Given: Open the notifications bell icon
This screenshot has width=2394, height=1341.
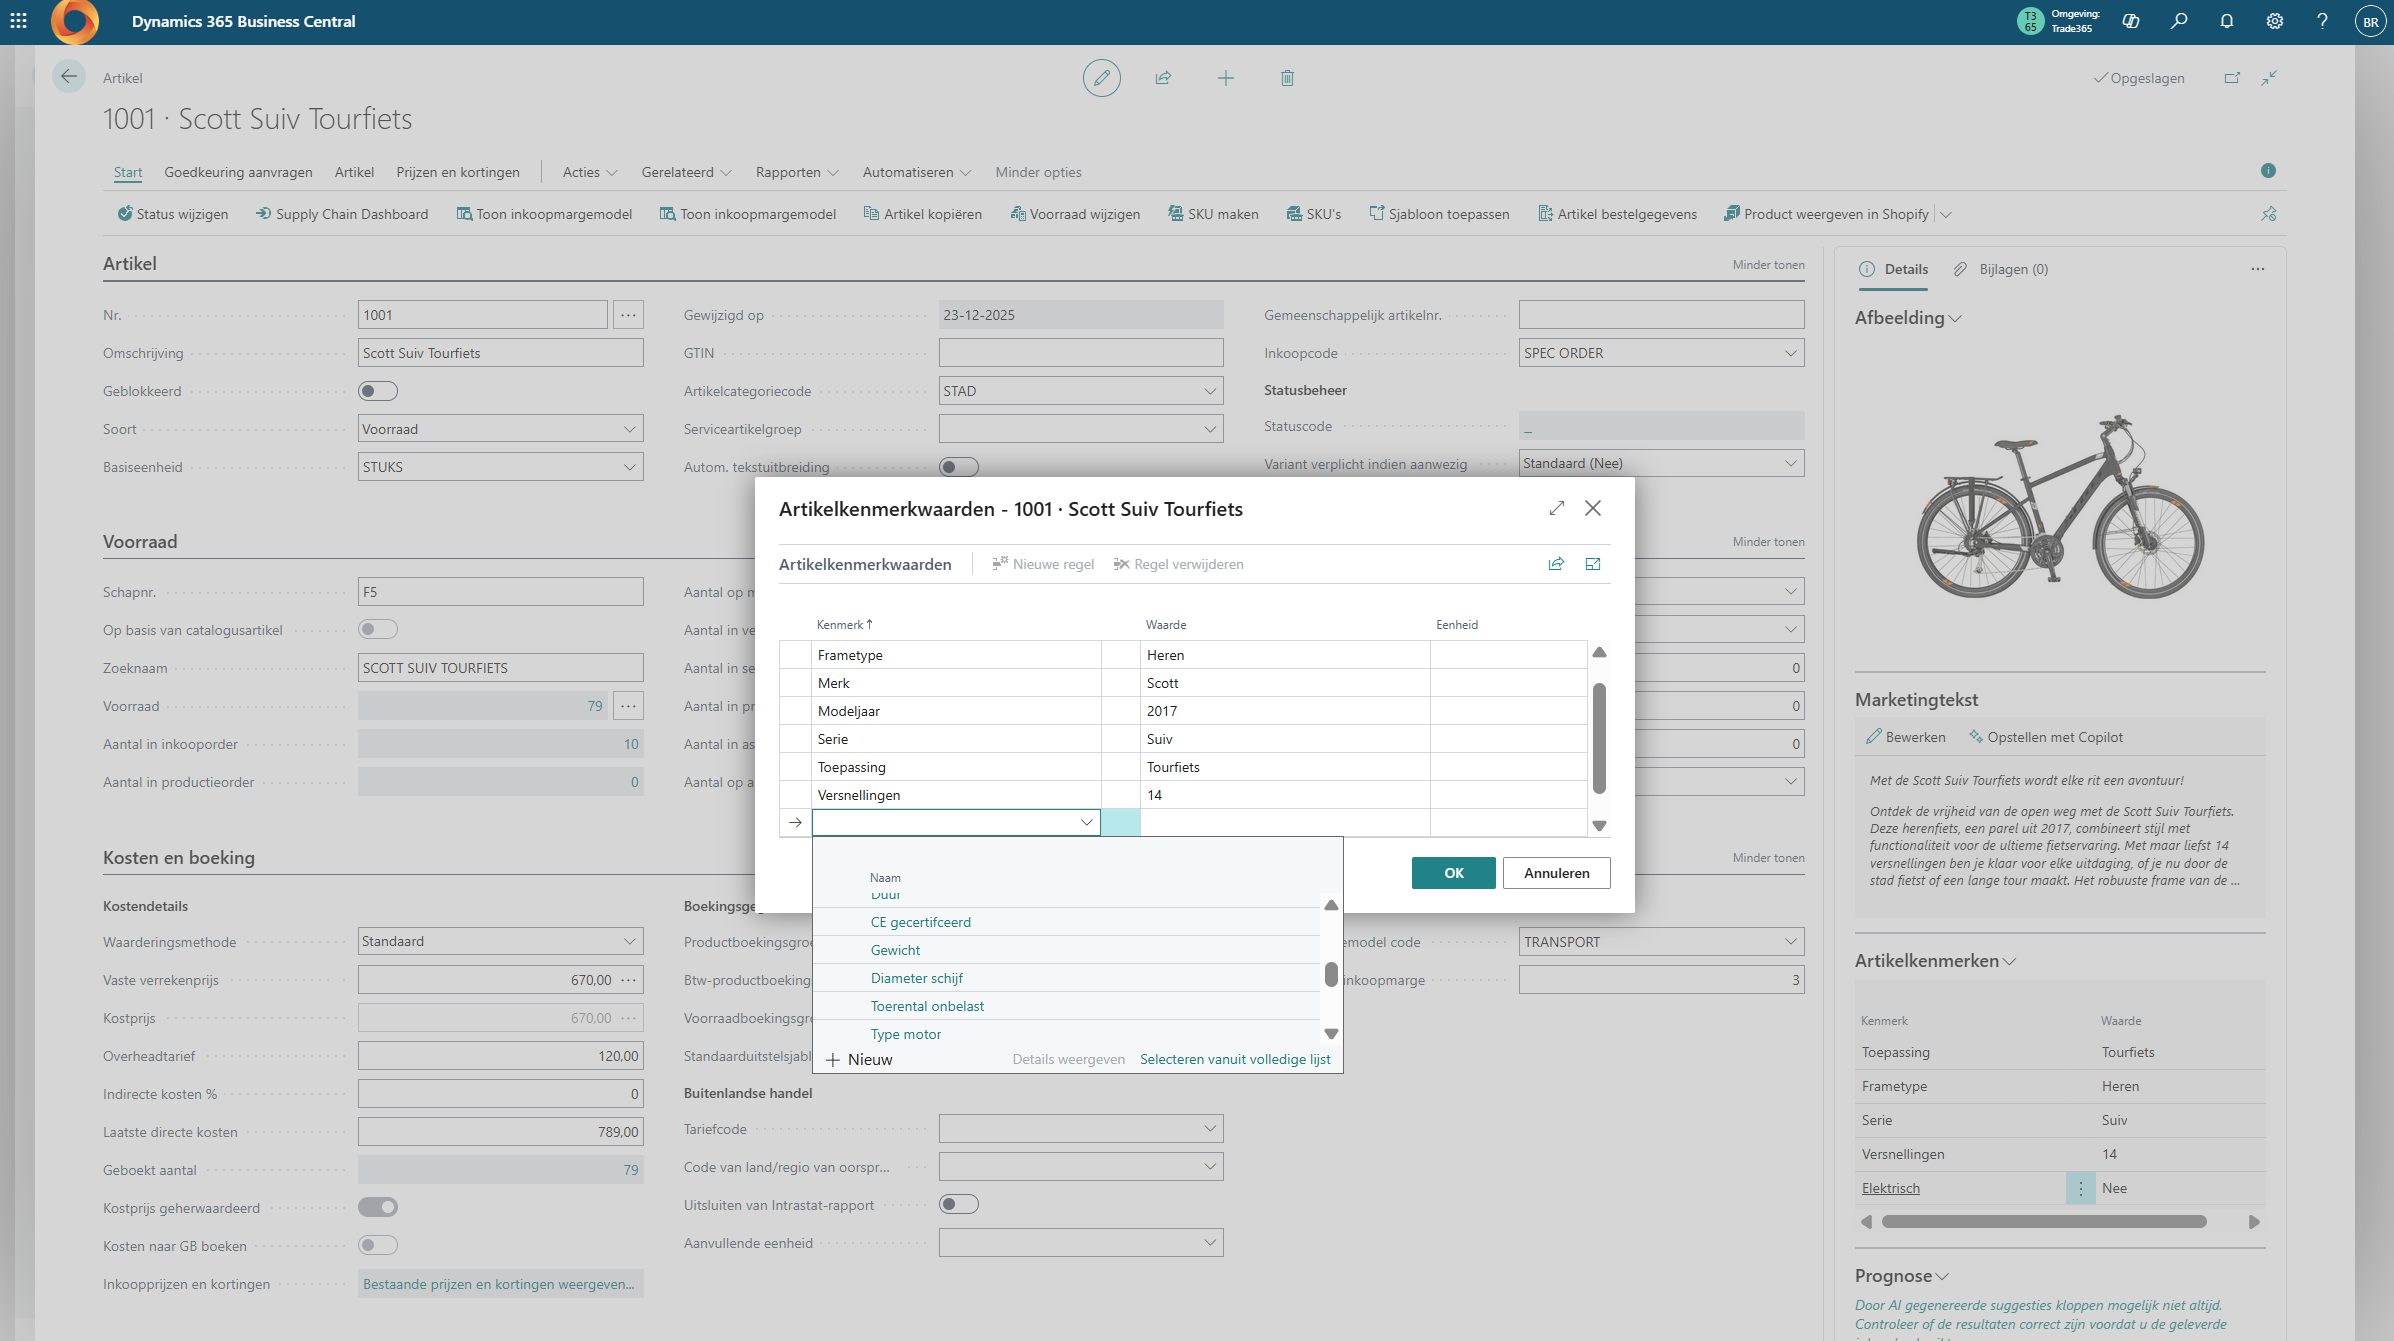Looking at the screenshot, I should pyautogui.click(x=2227, y=21).
